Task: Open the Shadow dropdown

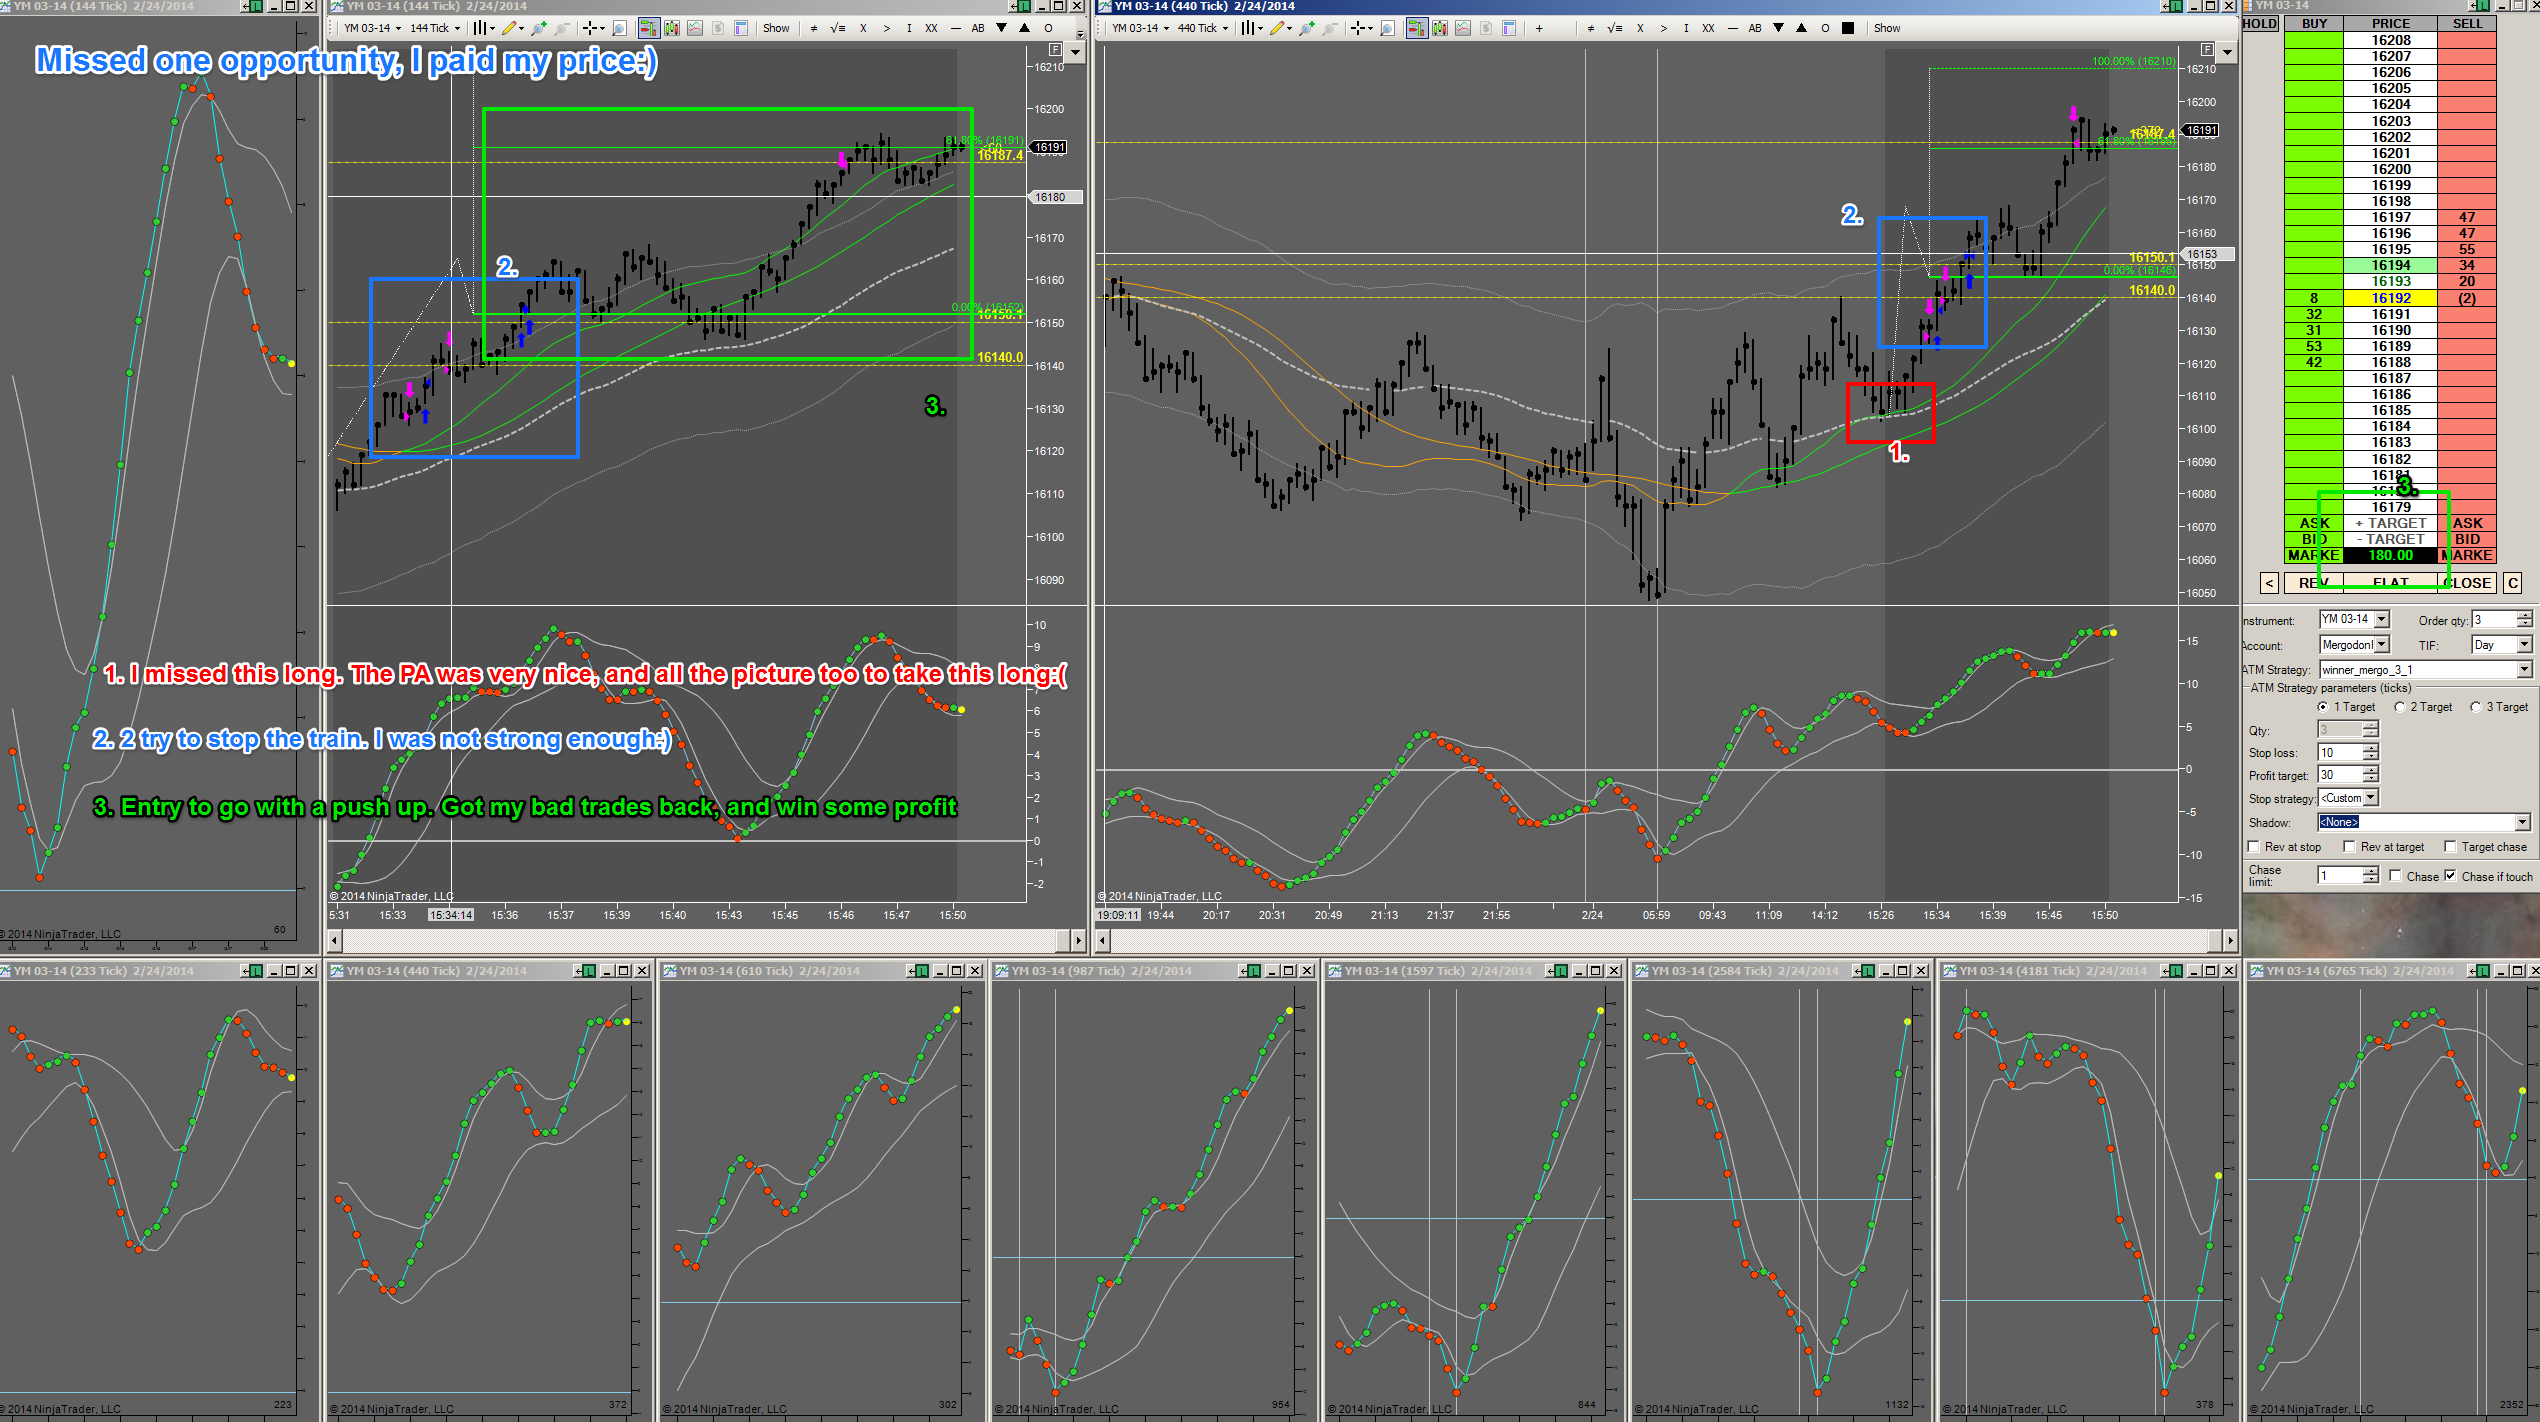Action: click(2523, 822)
